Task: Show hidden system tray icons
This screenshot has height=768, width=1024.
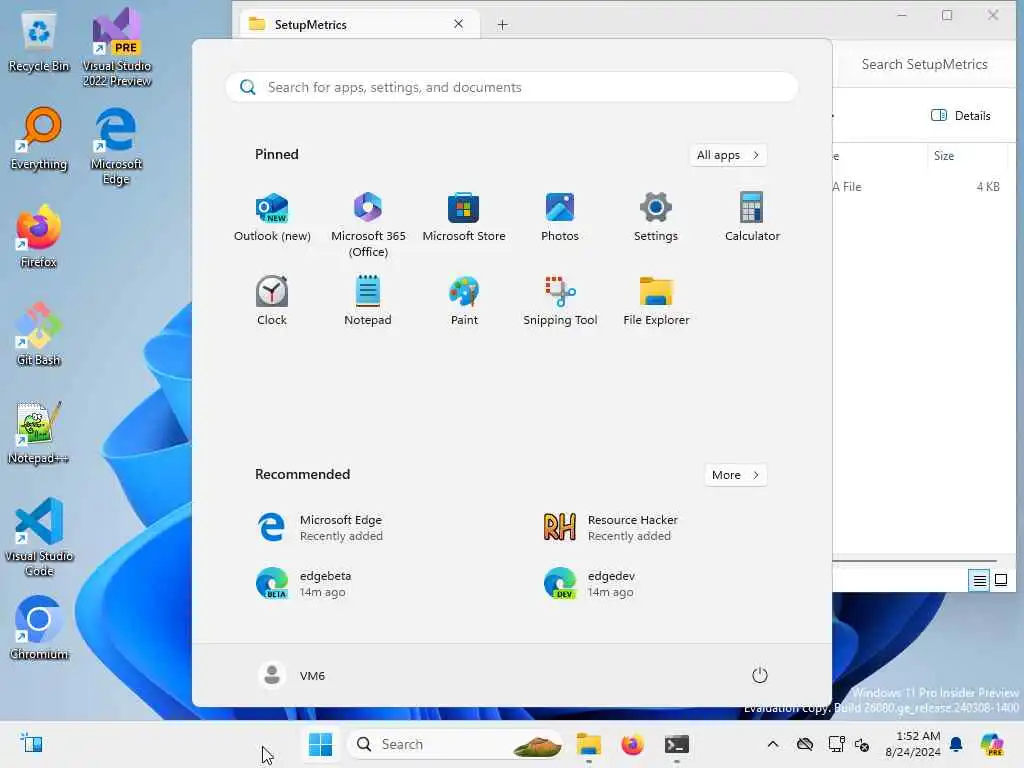Action: [773, 744]
